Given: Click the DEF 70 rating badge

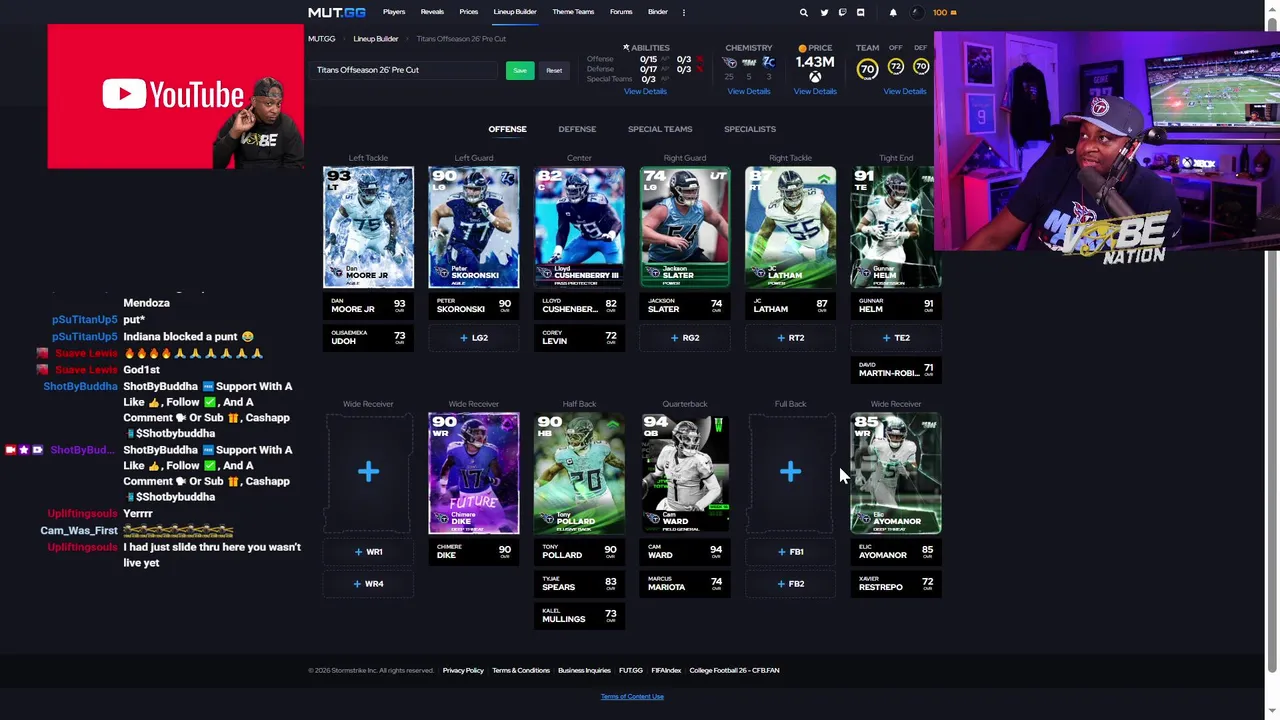Looking at the screenshot, I should click(x=921, y=67).
